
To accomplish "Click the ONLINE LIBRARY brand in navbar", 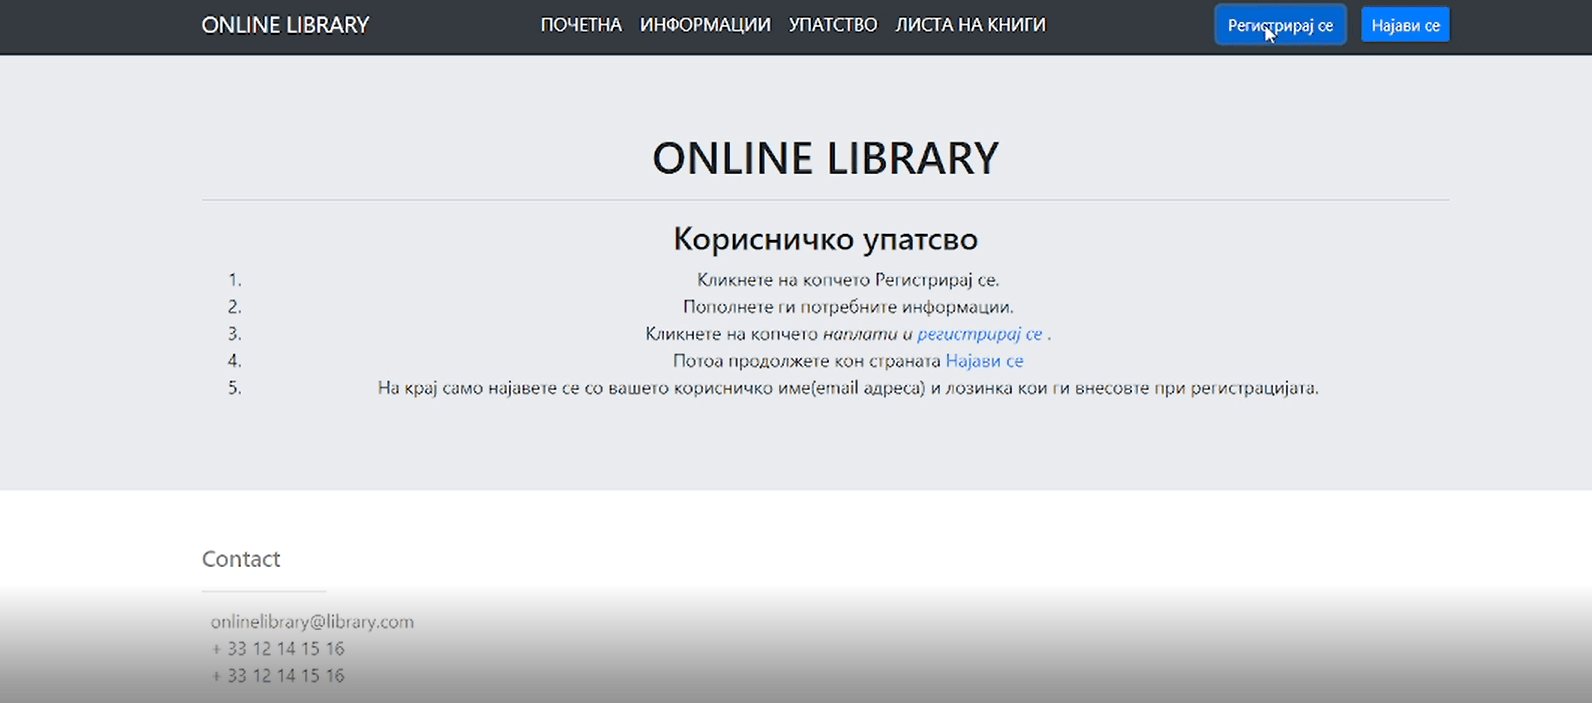I will click(285, 25).
